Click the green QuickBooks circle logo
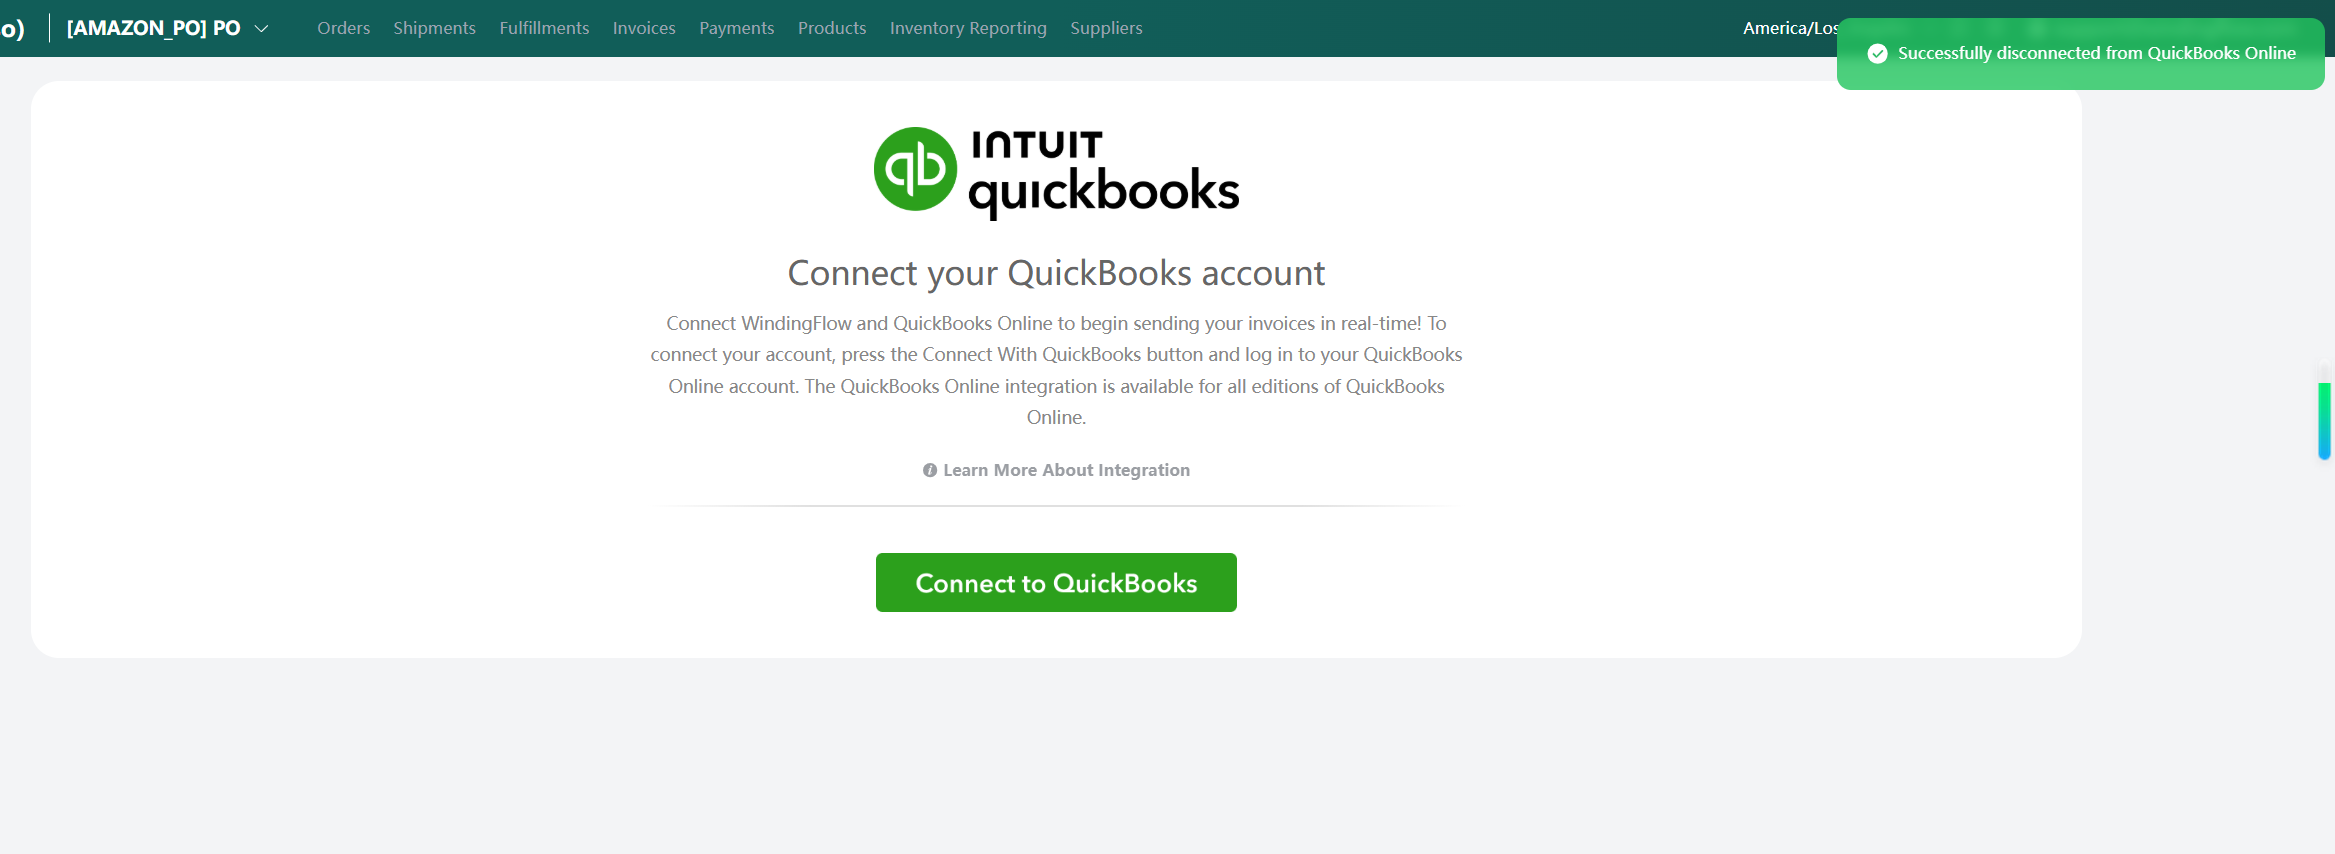2335x854 pixels. click(x=915, y=169)
